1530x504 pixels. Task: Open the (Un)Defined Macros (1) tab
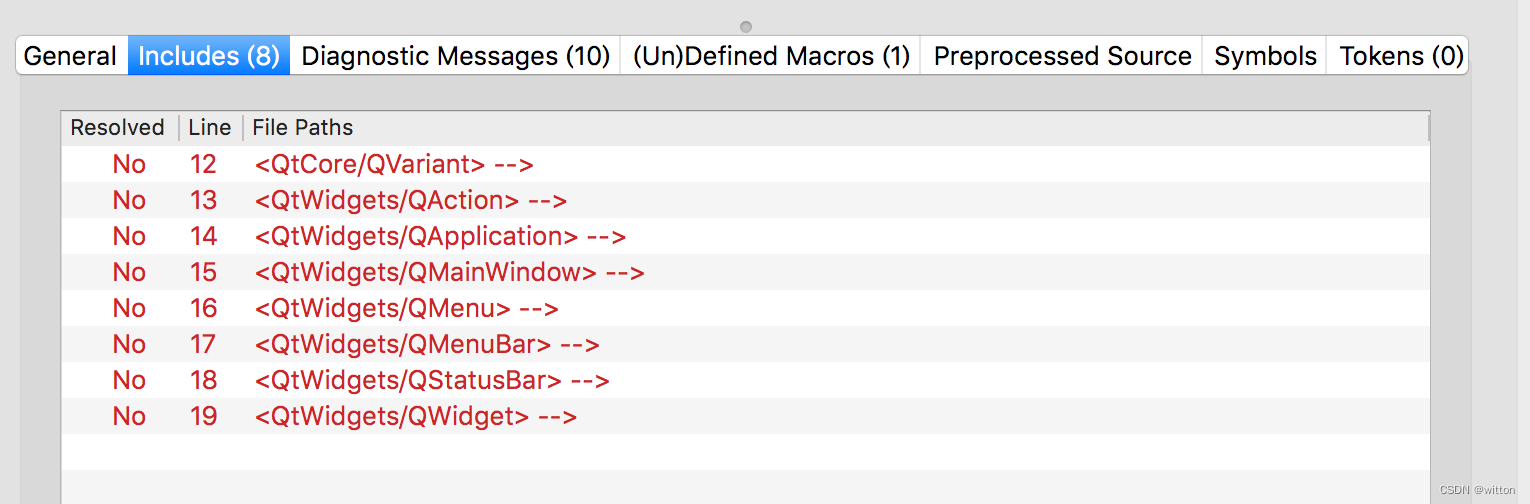click(x=771, y=56)
